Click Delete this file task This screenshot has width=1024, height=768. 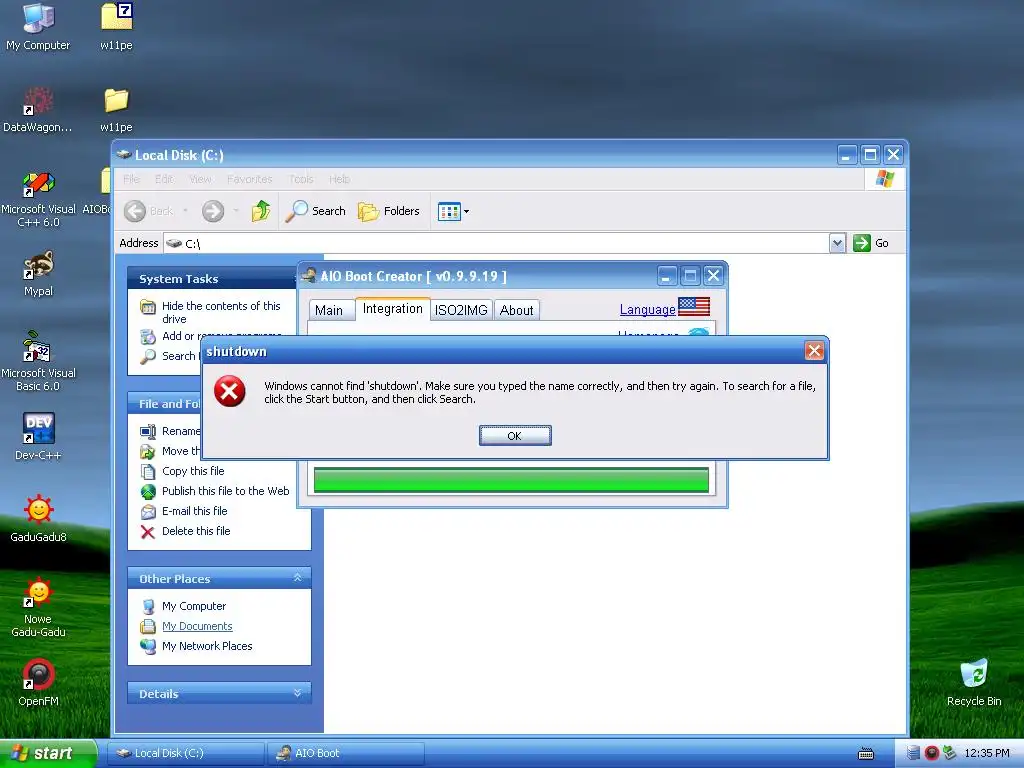point(196,531)
